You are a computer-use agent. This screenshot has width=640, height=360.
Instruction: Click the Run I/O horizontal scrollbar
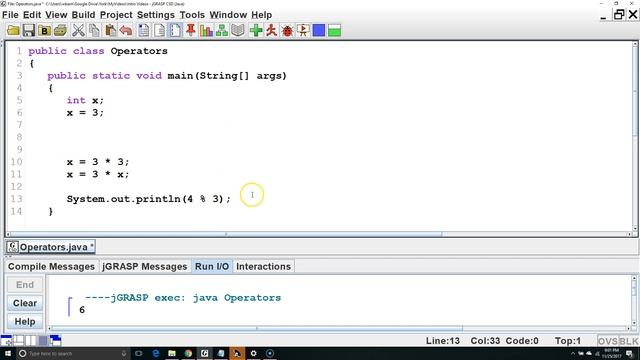(257, 328)
